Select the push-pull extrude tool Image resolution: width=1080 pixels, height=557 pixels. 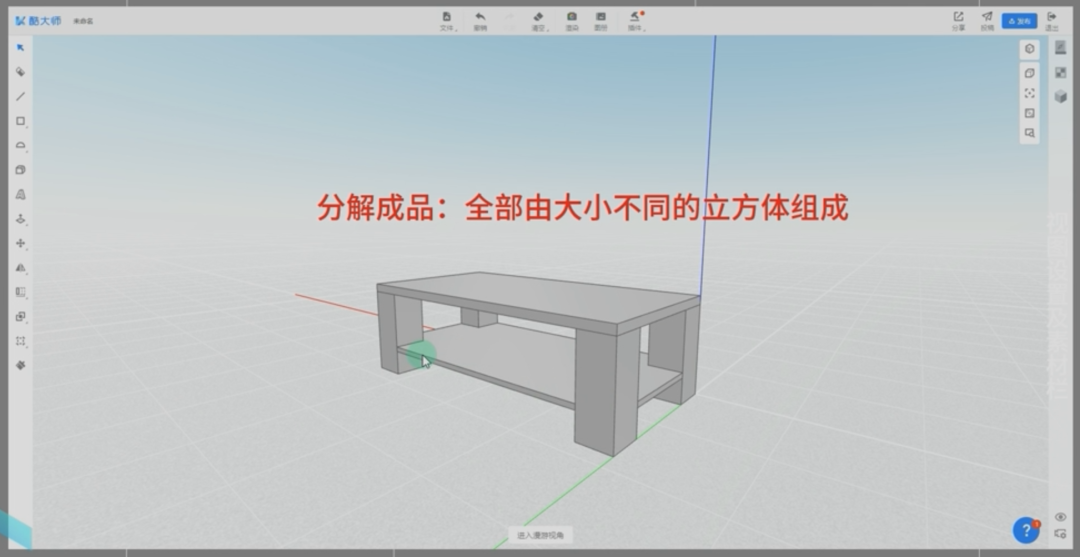coord(21,219)
